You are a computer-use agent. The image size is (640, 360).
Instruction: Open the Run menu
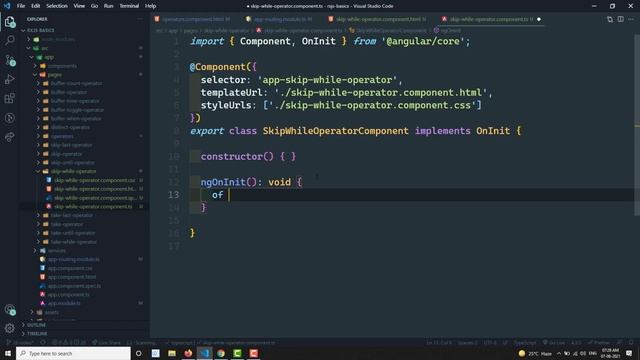coord(108,6)
